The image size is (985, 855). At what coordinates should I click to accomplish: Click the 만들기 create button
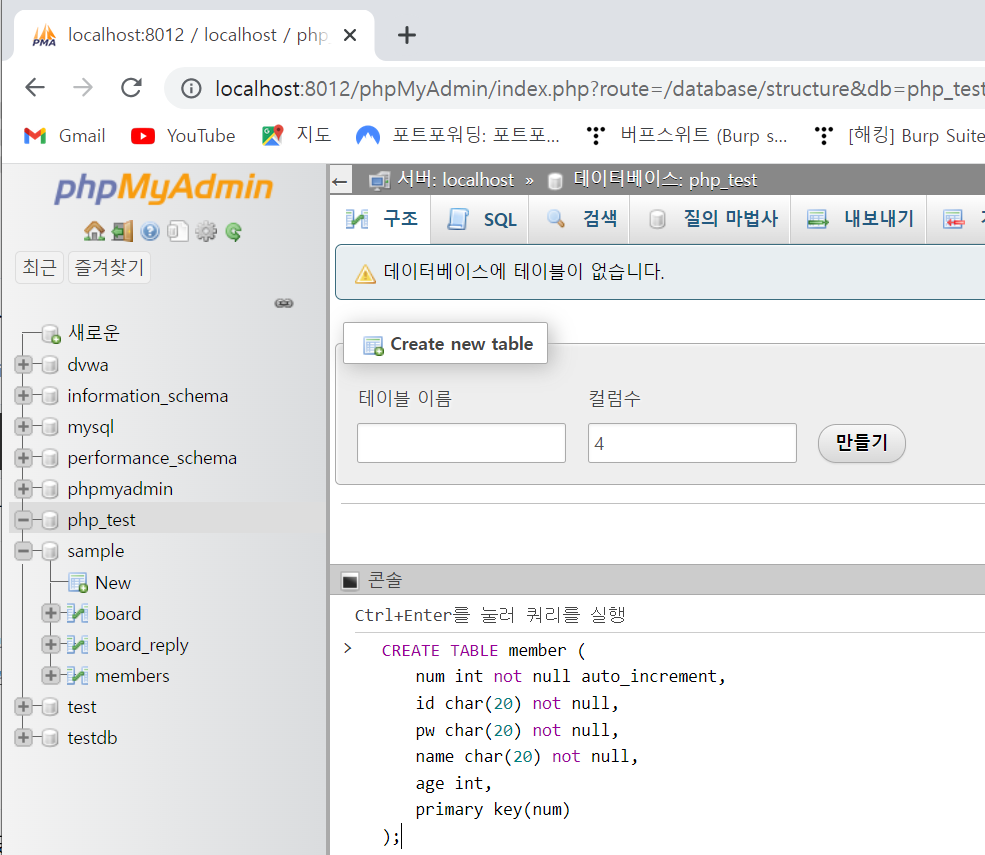[x=861, y=444]
